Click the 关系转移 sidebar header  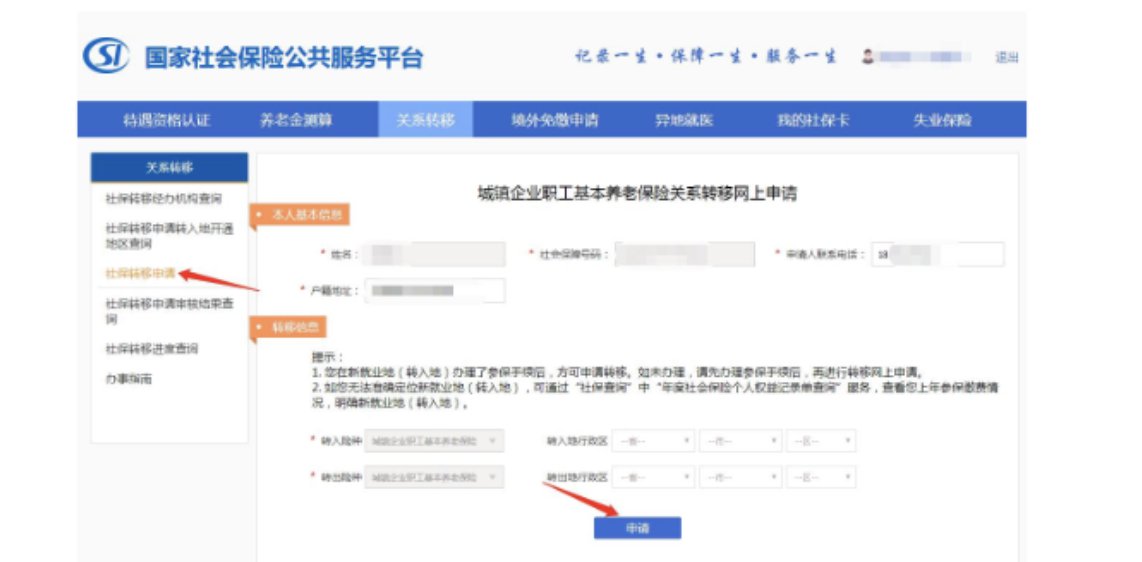(169, 167)
